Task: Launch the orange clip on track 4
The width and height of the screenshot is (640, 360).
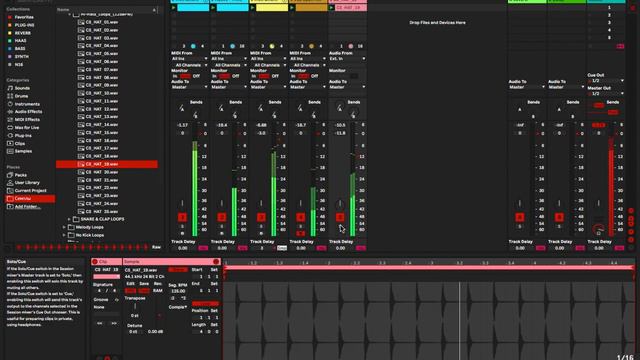Action: [x=292, y=8]
